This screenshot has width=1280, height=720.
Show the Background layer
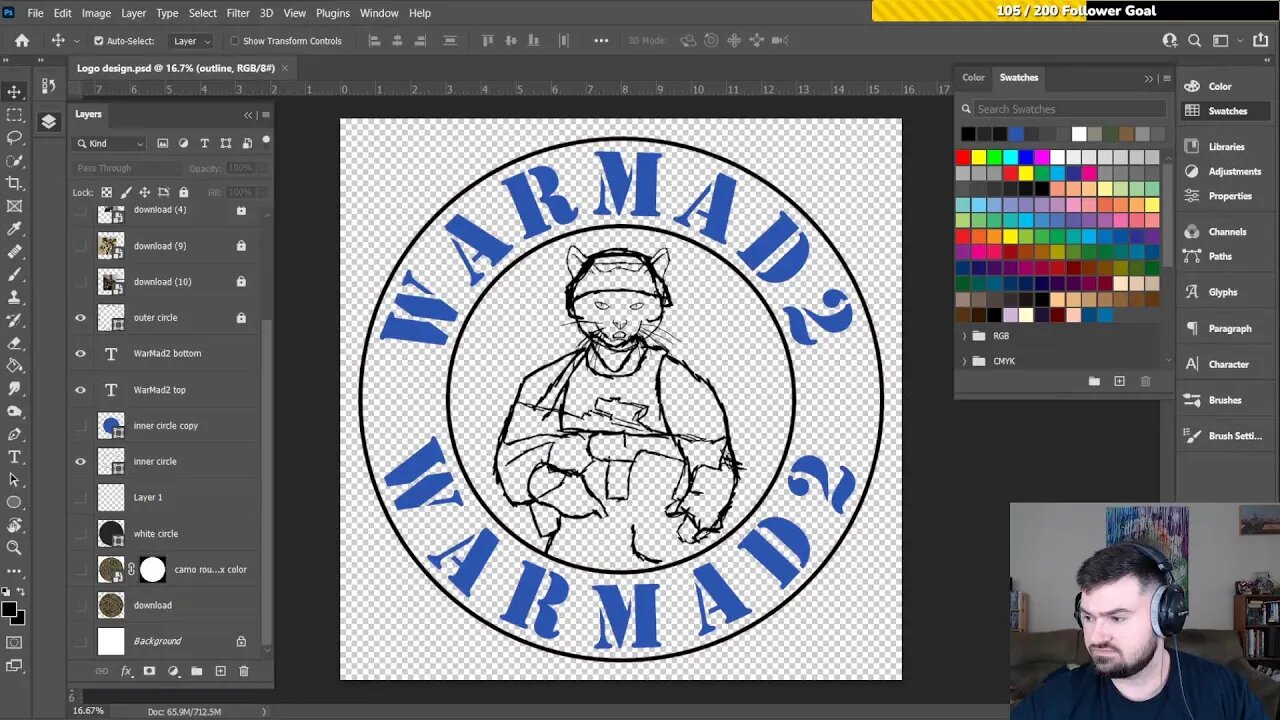[81, 642]
